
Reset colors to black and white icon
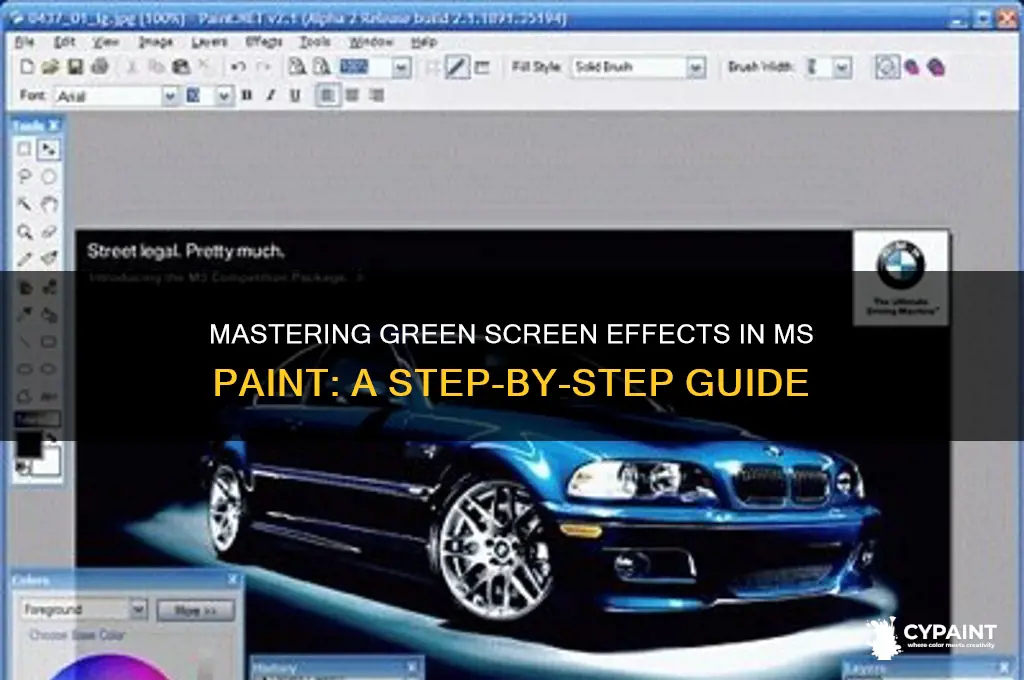pyautogui.click(x=23, y=468)
